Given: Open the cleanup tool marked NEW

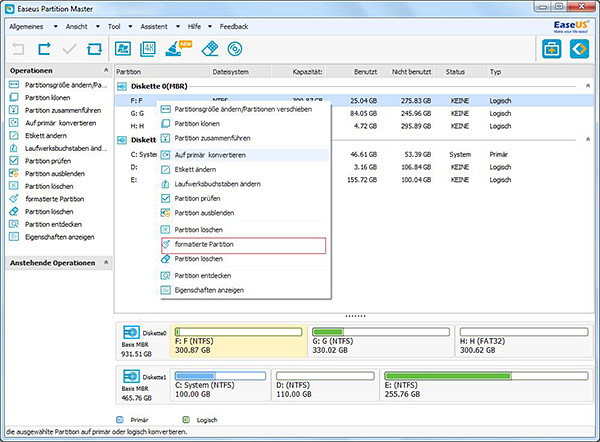Looking at the screenshot, I should (x=178, y=49).
